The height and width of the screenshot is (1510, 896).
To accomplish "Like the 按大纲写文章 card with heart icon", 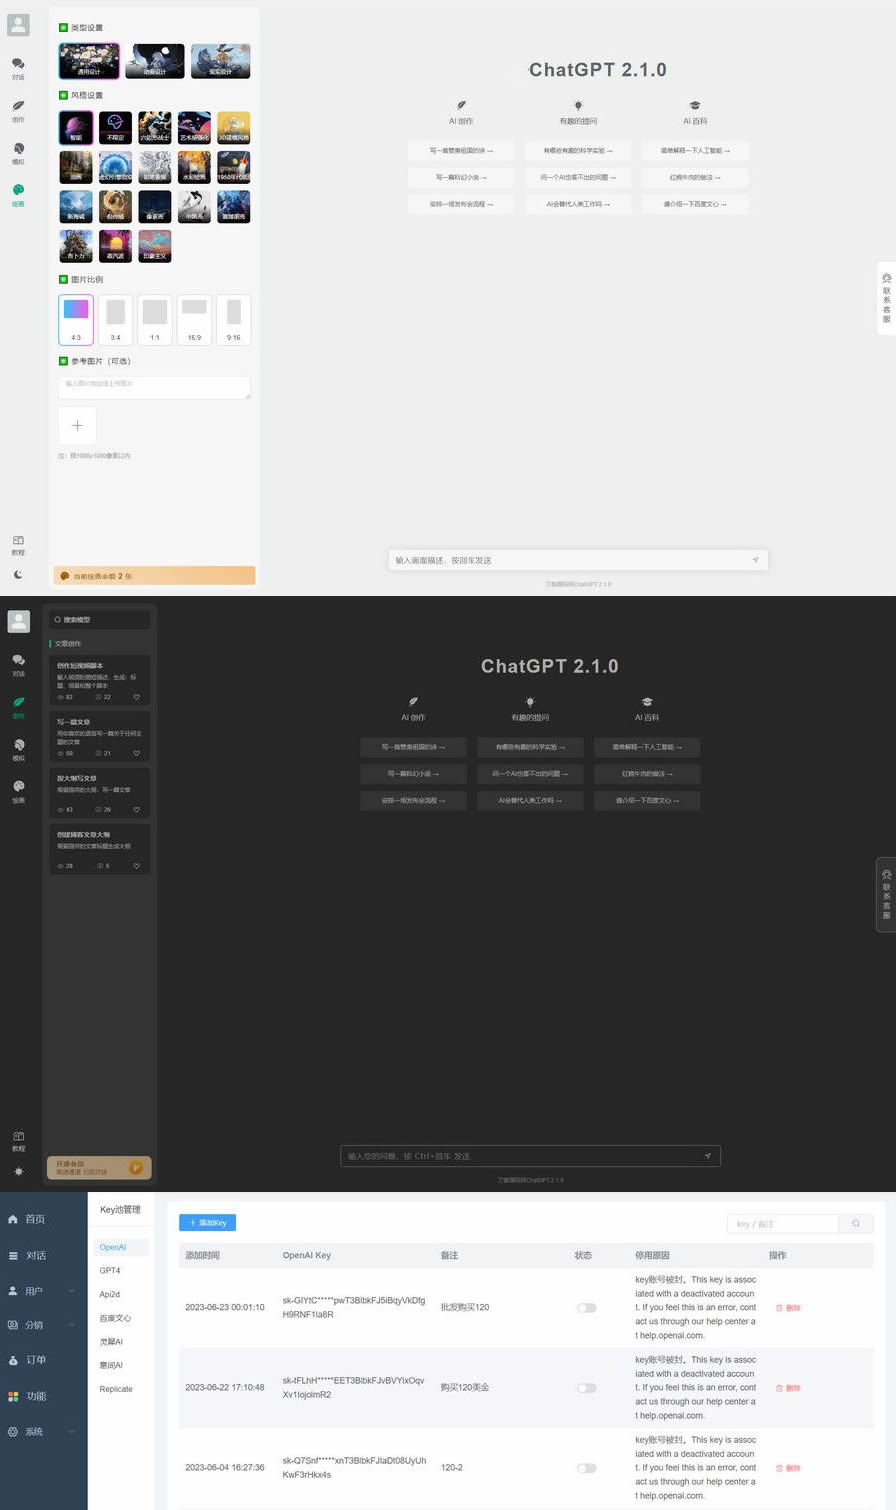I will pyautogui.click(x=137, y=809).
